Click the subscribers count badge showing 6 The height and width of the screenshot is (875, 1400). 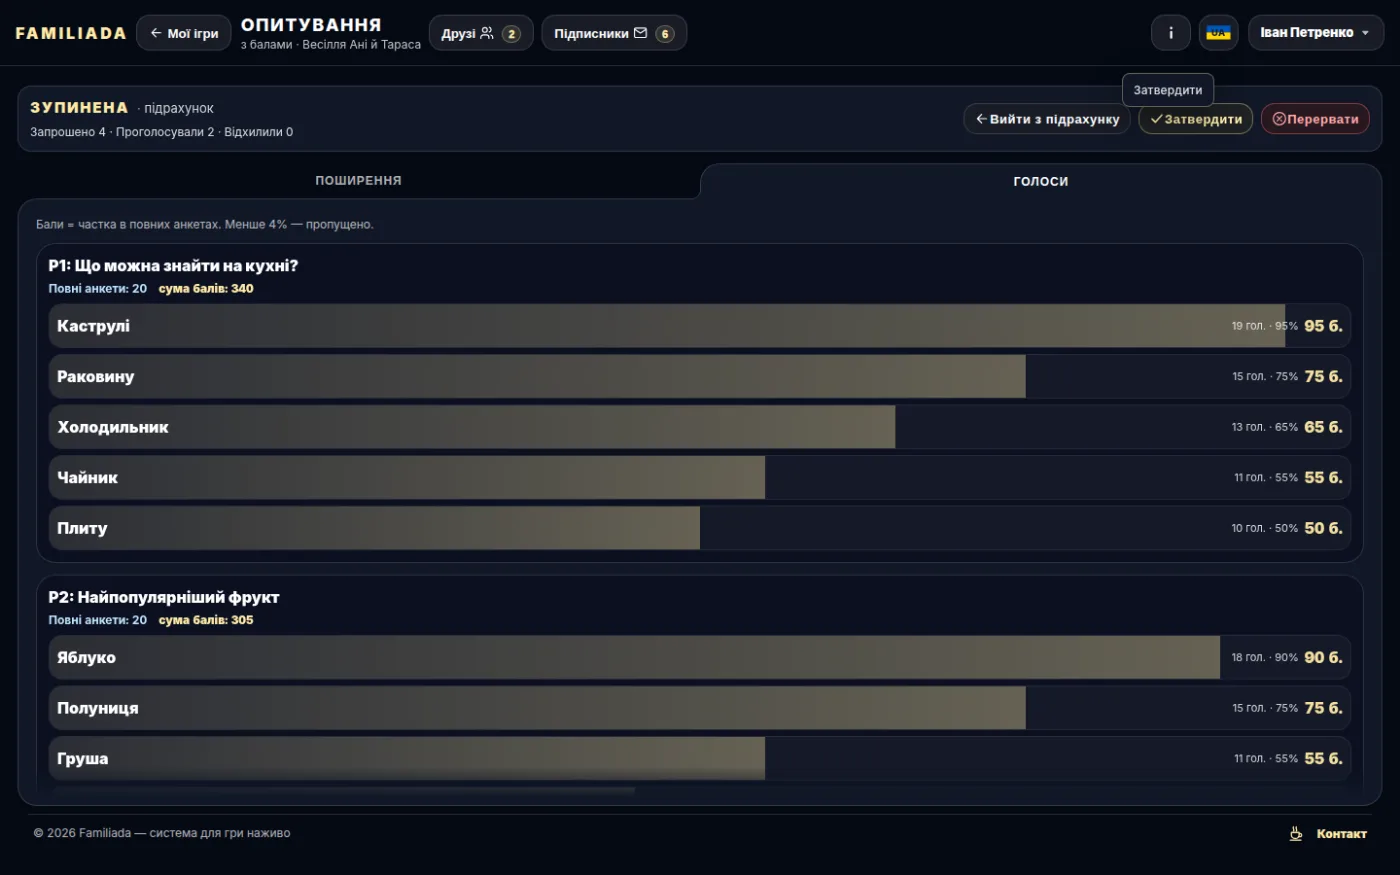[x=665, y=34]
